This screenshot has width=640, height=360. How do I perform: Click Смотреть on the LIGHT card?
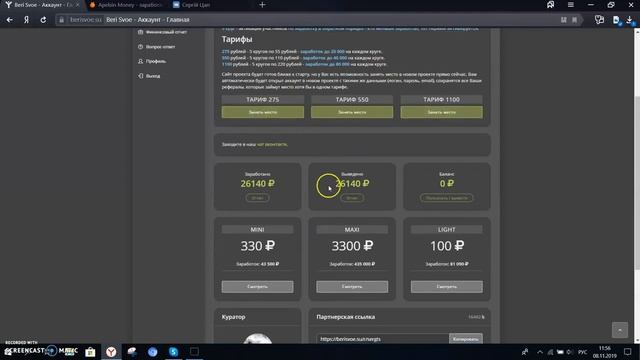tap(447, 287)
